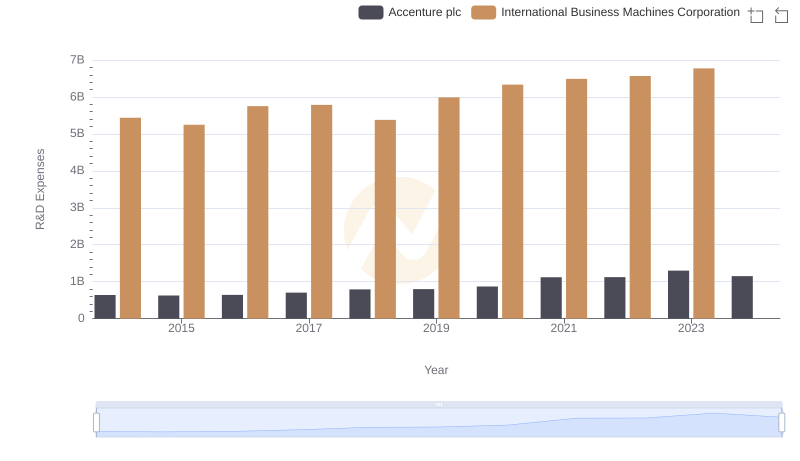Click the 7B y-axis label
Viewport: 800px width, 461px height.
[77, 60]
